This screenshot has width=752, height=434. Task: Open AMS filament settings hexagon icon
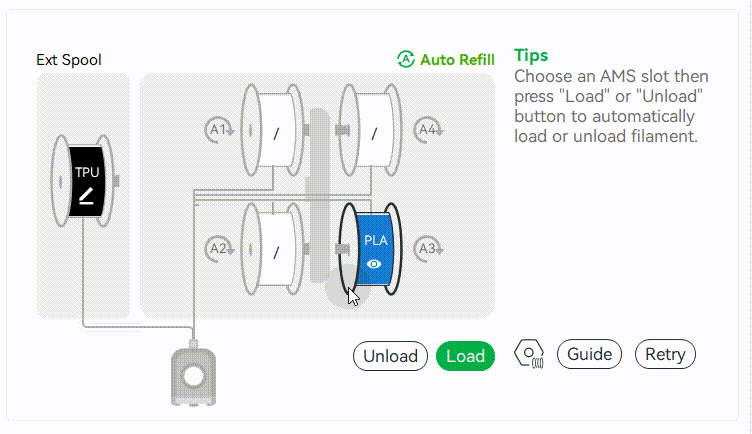529,354
